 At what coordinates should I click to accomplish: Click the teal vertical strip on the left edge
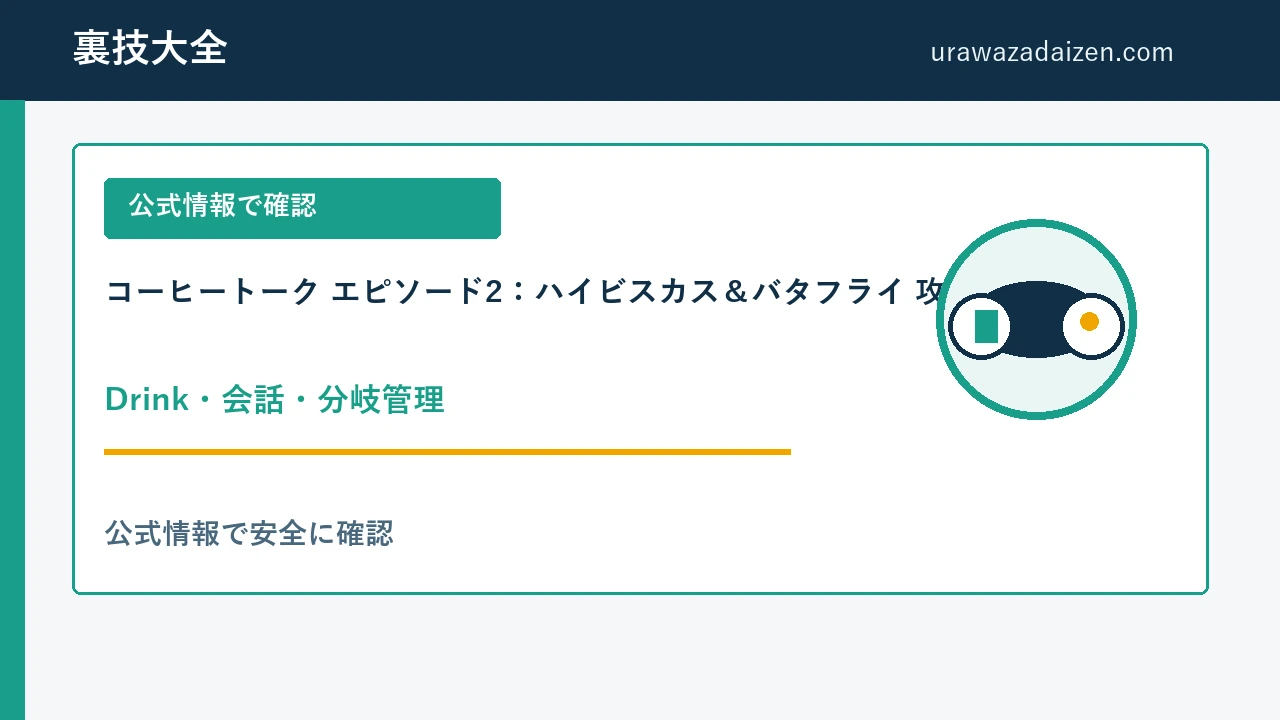[x=12, y=410]
